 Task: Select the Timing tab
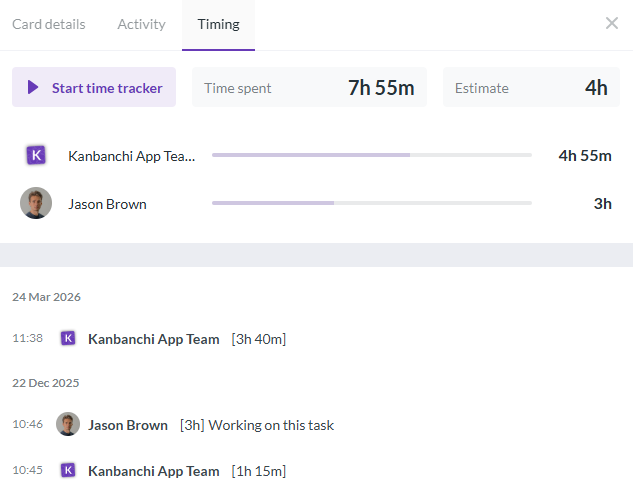pyautogui.click(x=218, y=24)
